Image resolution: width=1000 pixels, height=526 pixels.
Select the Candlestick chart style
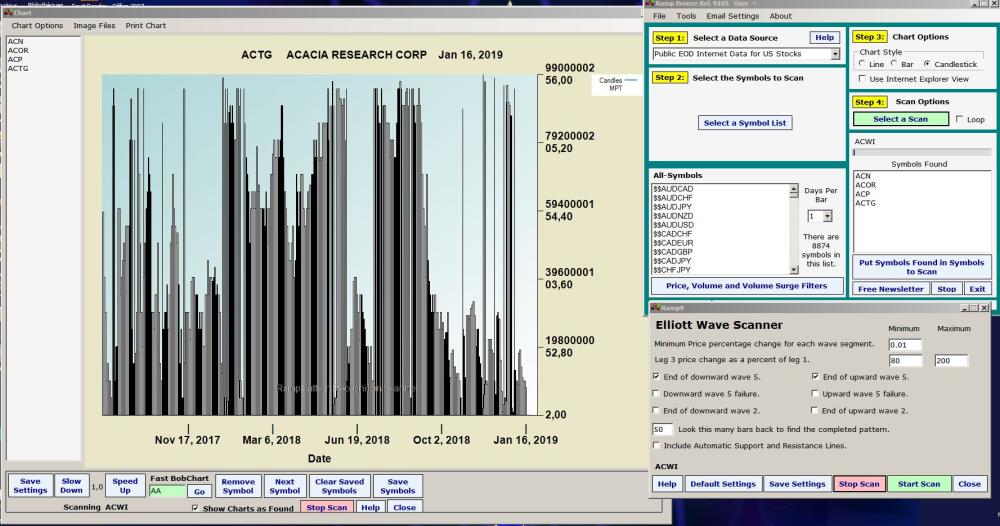927,64
